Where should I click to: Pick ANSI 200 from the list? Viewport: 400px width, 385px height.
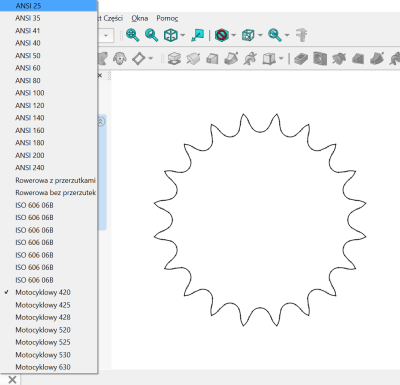pyautogui.click(x=49, y=155)
